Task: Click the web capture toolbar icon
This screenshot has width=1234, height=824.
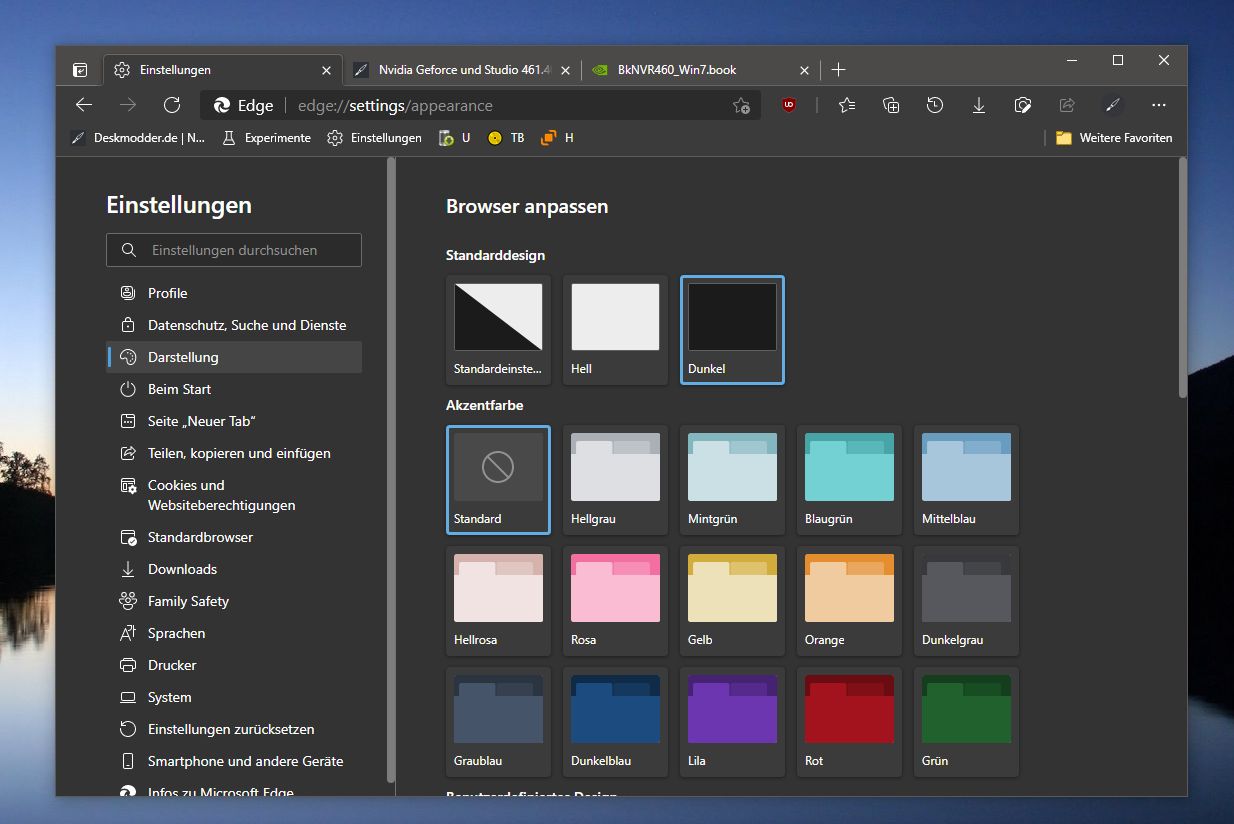Action: click(x=1023, y=105)
